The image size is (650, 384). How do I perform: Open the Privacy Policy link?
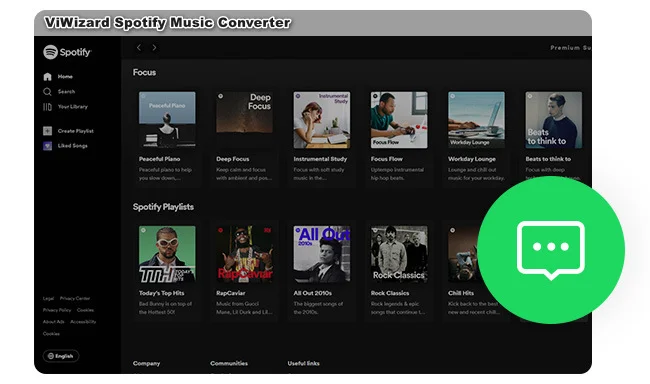click(x=57, y=310)
